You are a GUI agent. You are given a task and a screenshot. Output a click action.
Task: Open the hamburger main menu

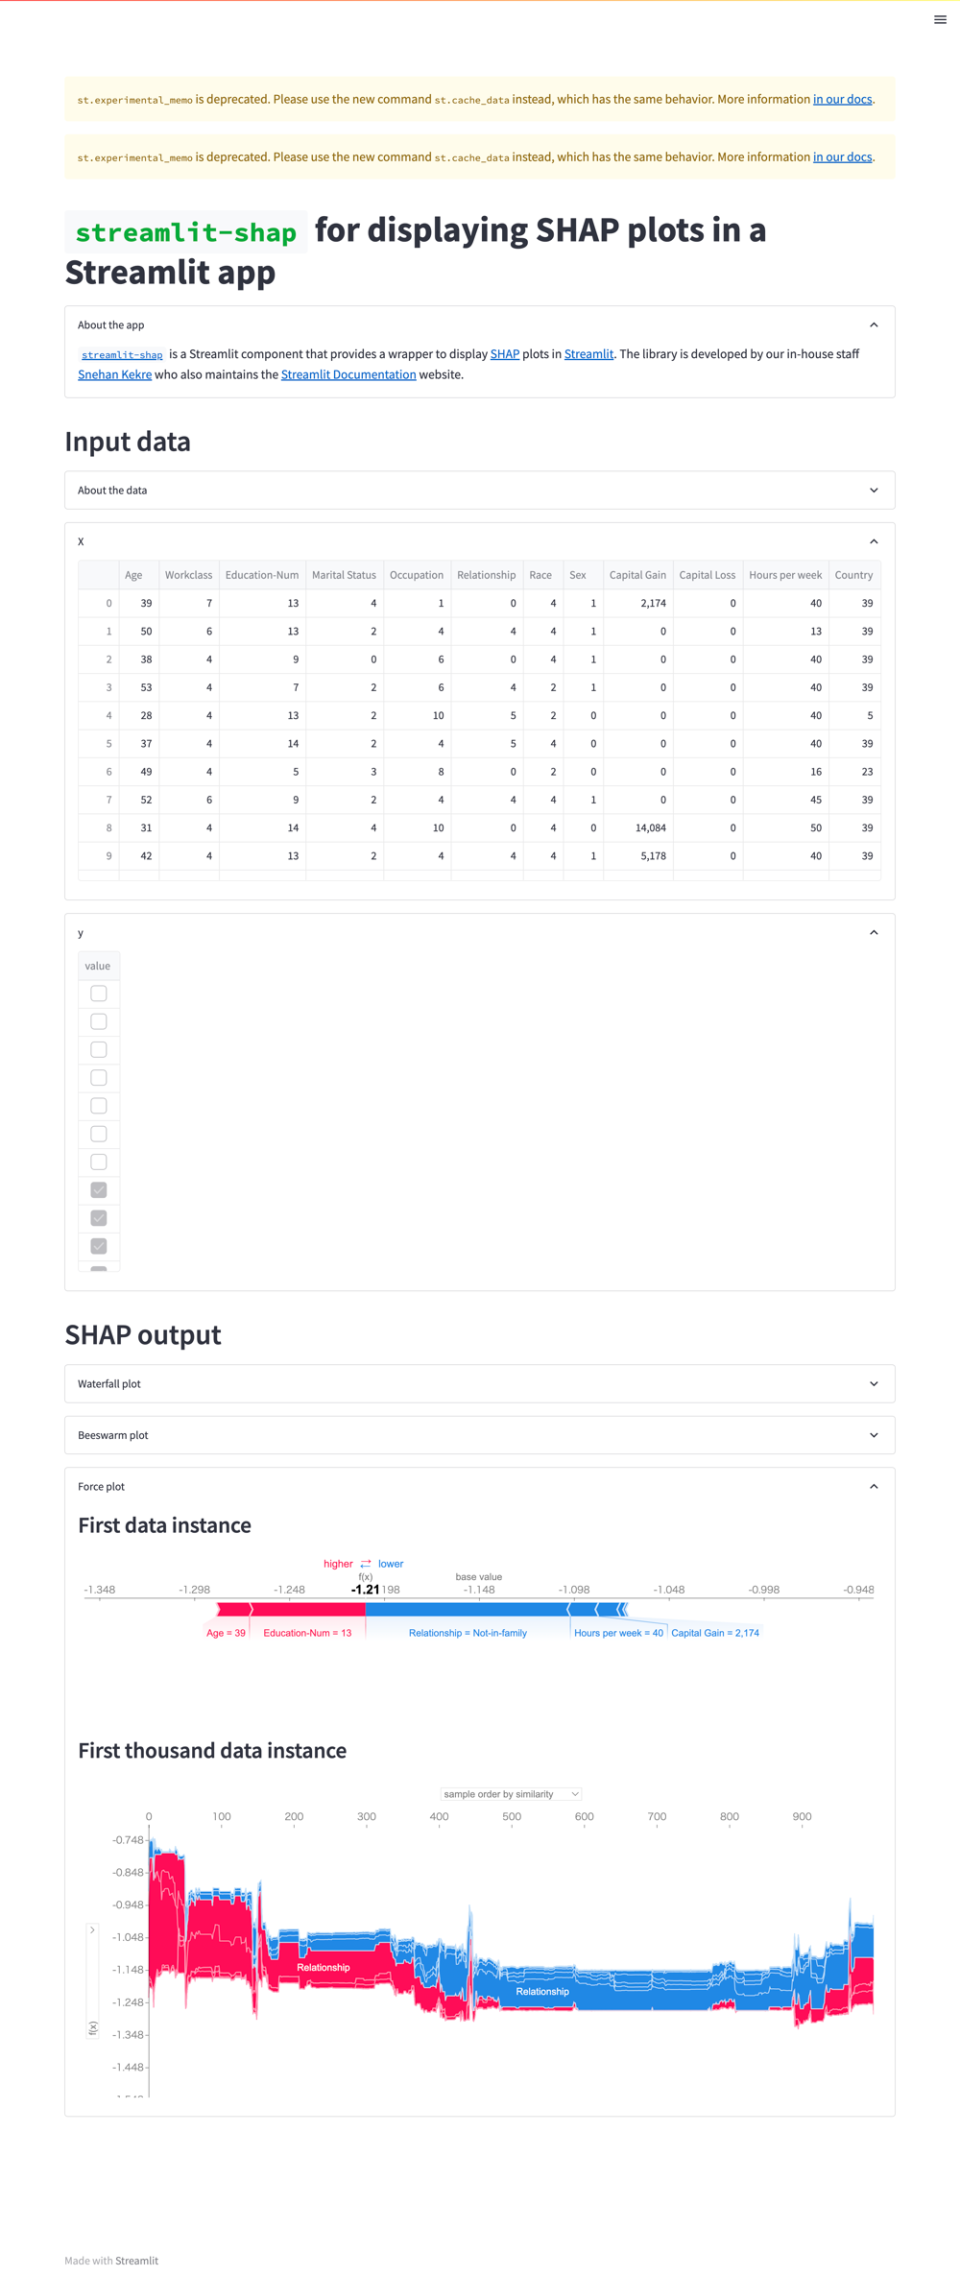940,20
